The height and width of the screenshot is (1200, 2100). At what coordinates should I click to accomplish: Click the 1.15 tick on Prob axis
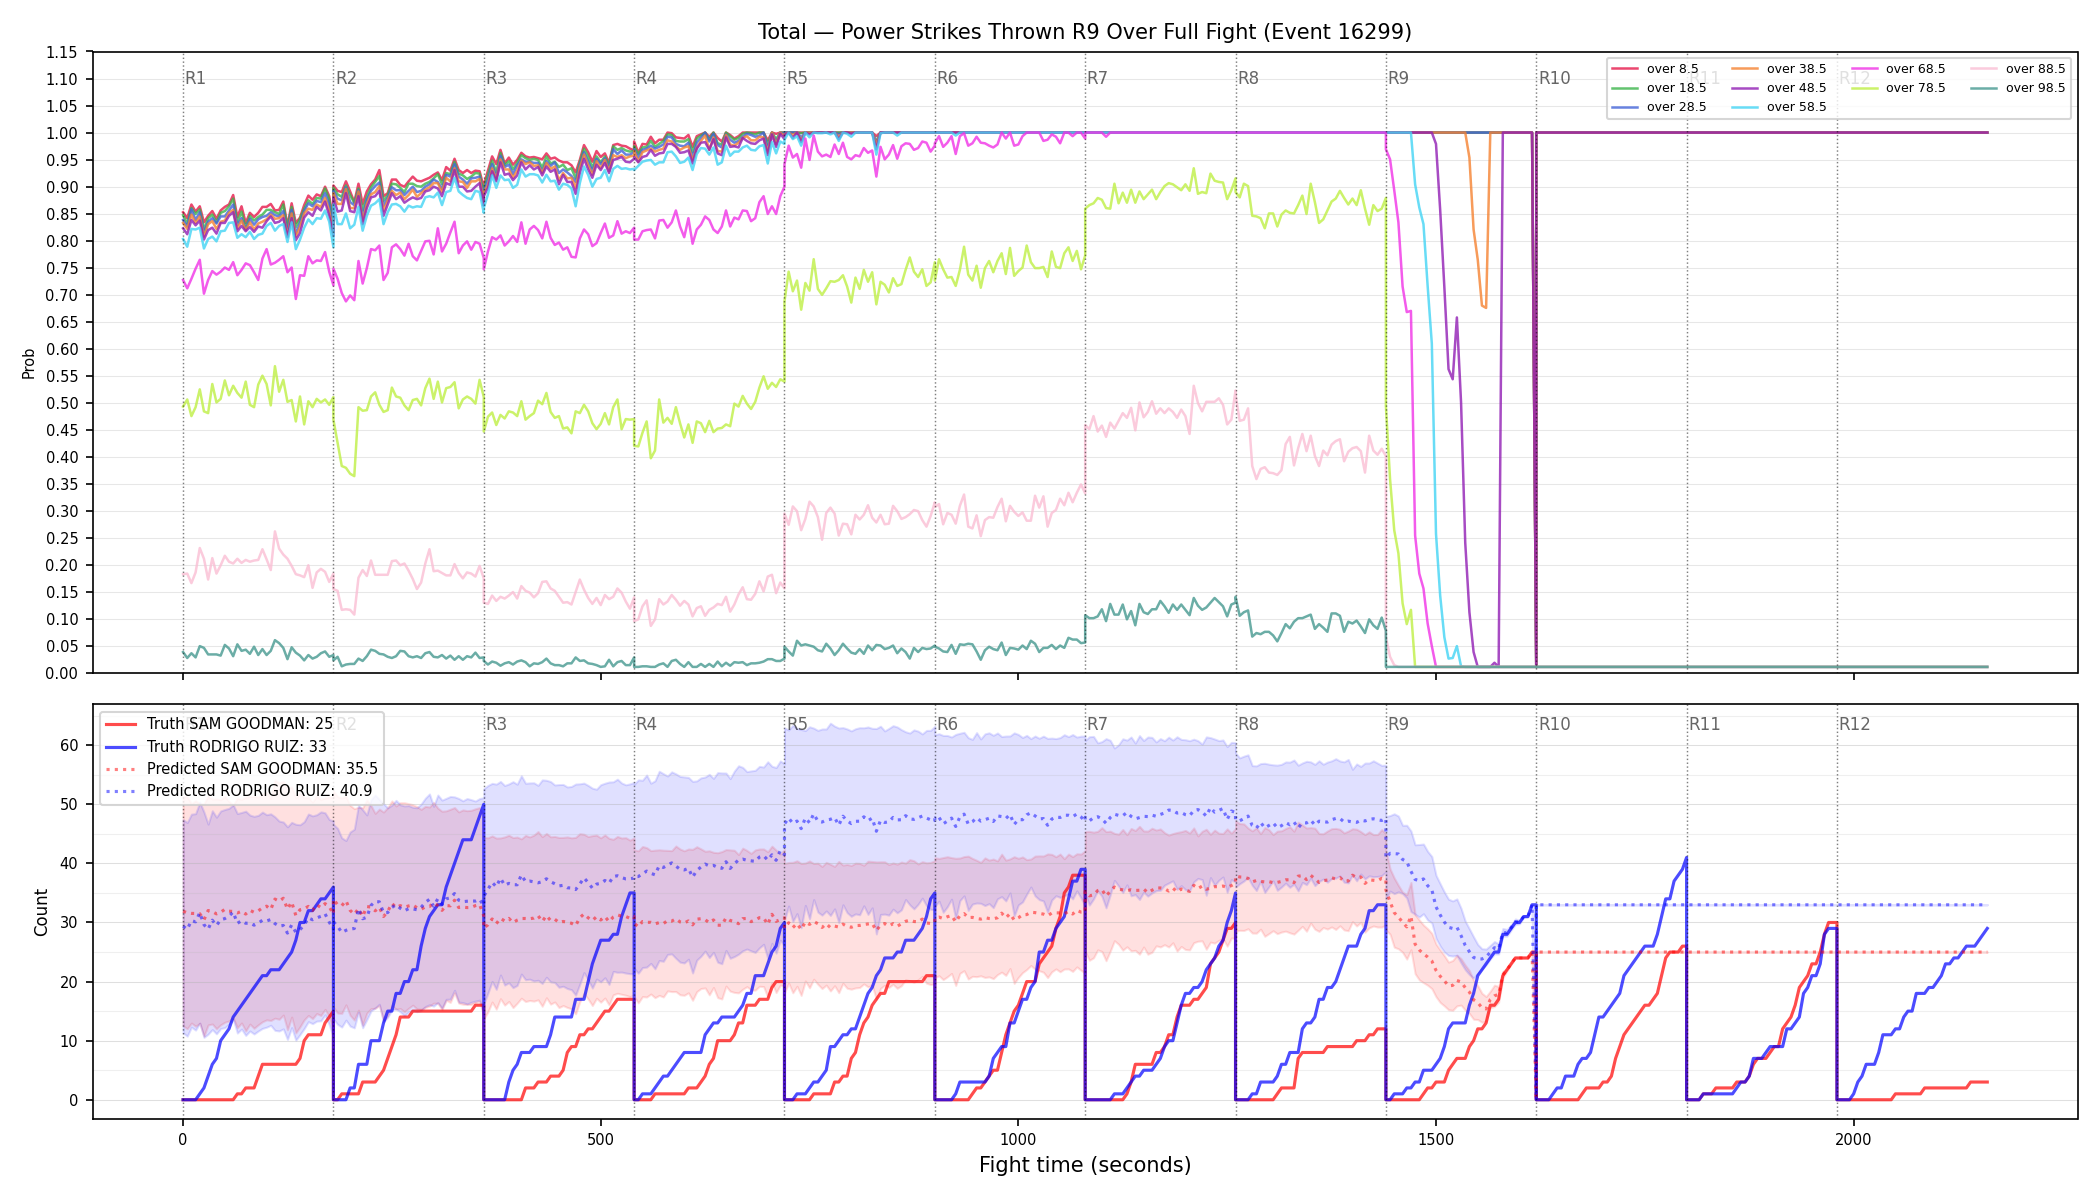tap(62, 52)
